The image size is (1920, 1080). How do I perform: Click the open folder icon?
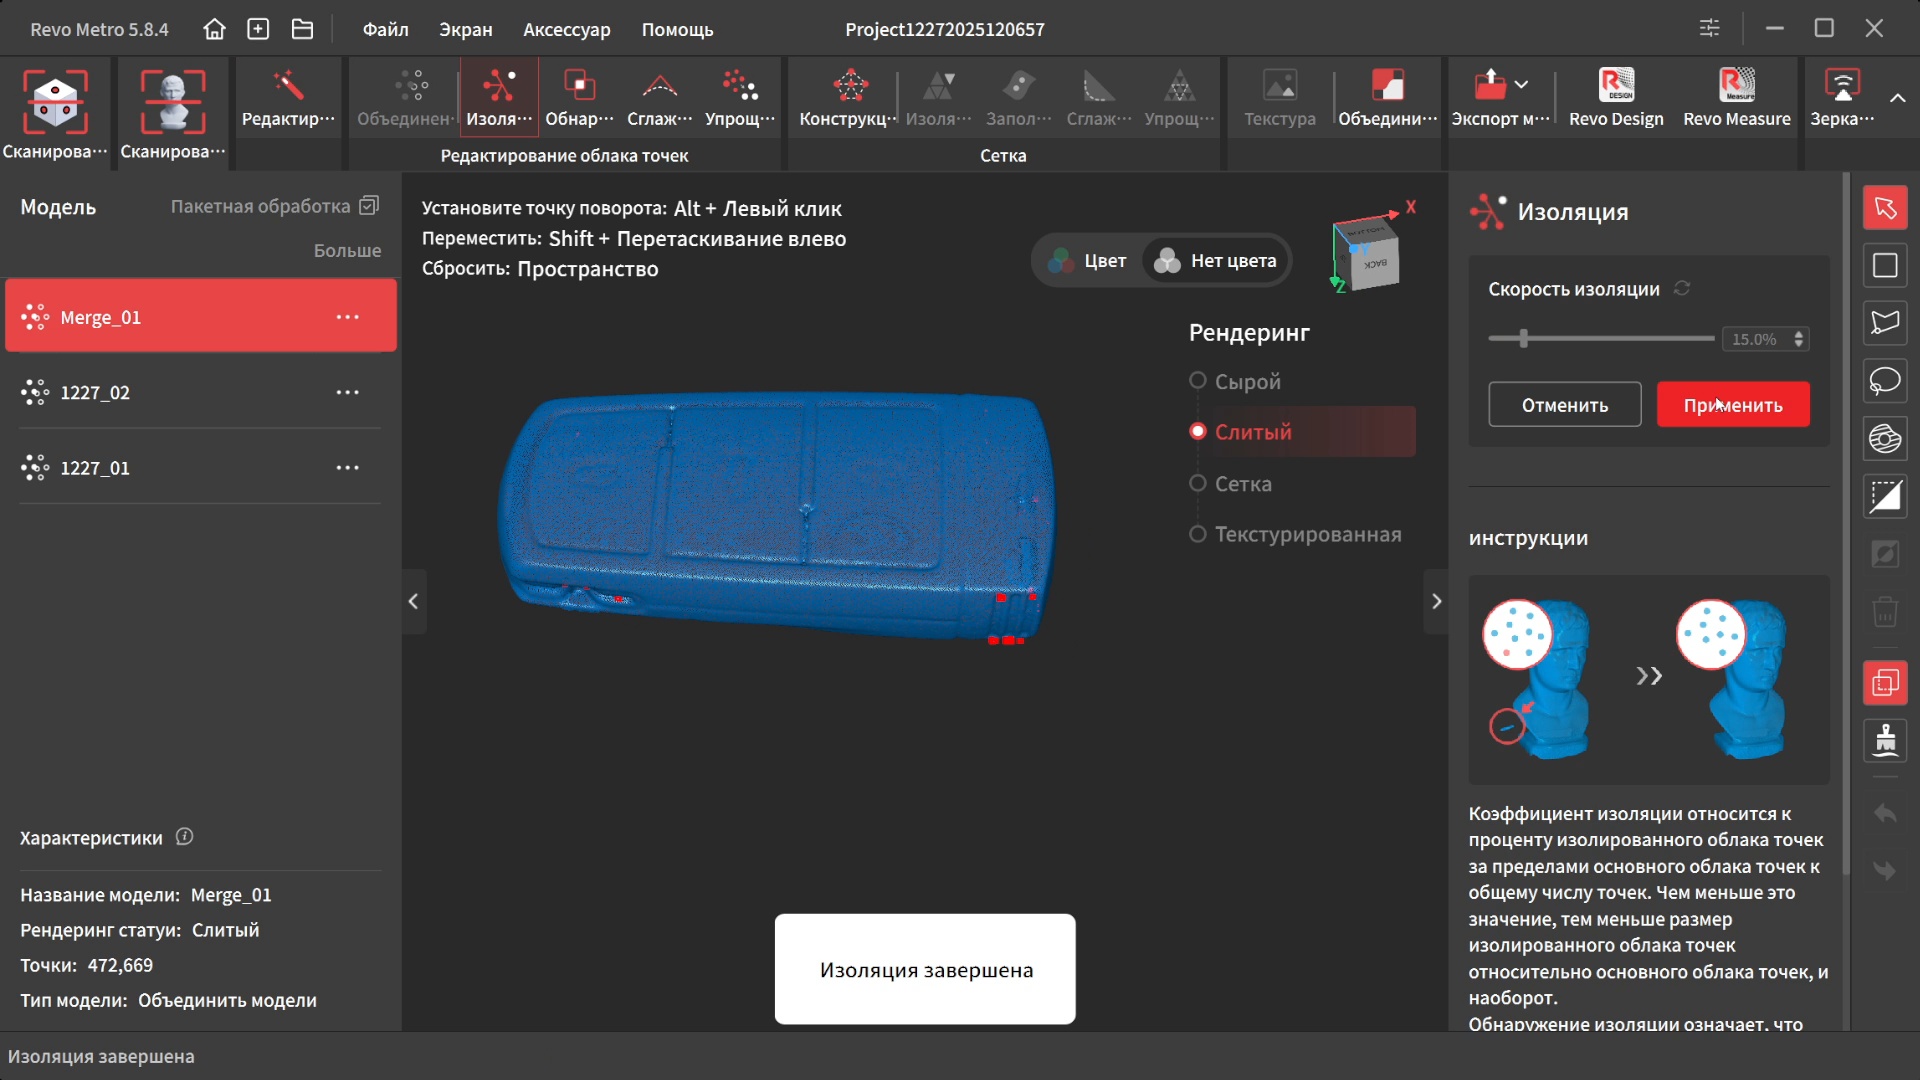pyautogui.click(x=302, y=29)
